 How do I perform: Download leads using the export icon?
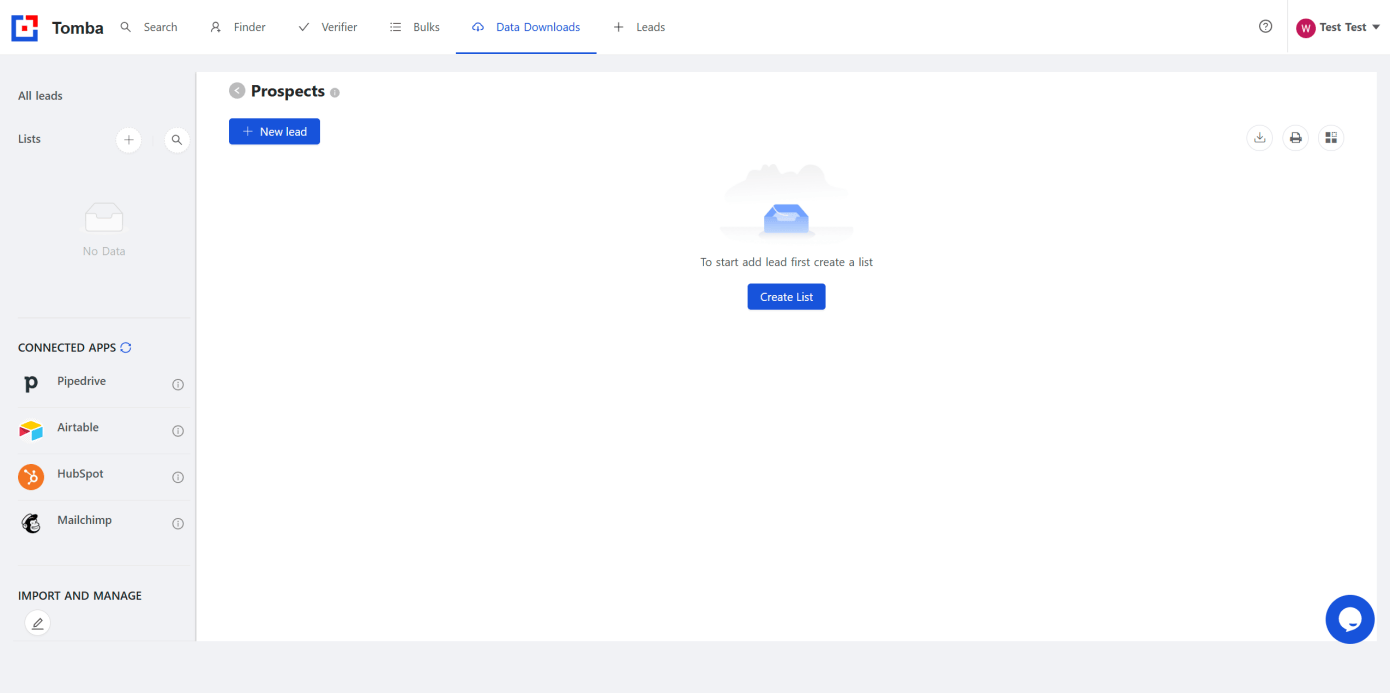pyautogui.click(x=1260, y=138)
